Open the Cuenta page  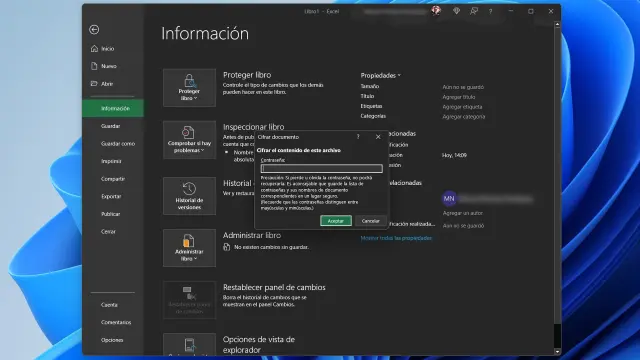(109, 305)
